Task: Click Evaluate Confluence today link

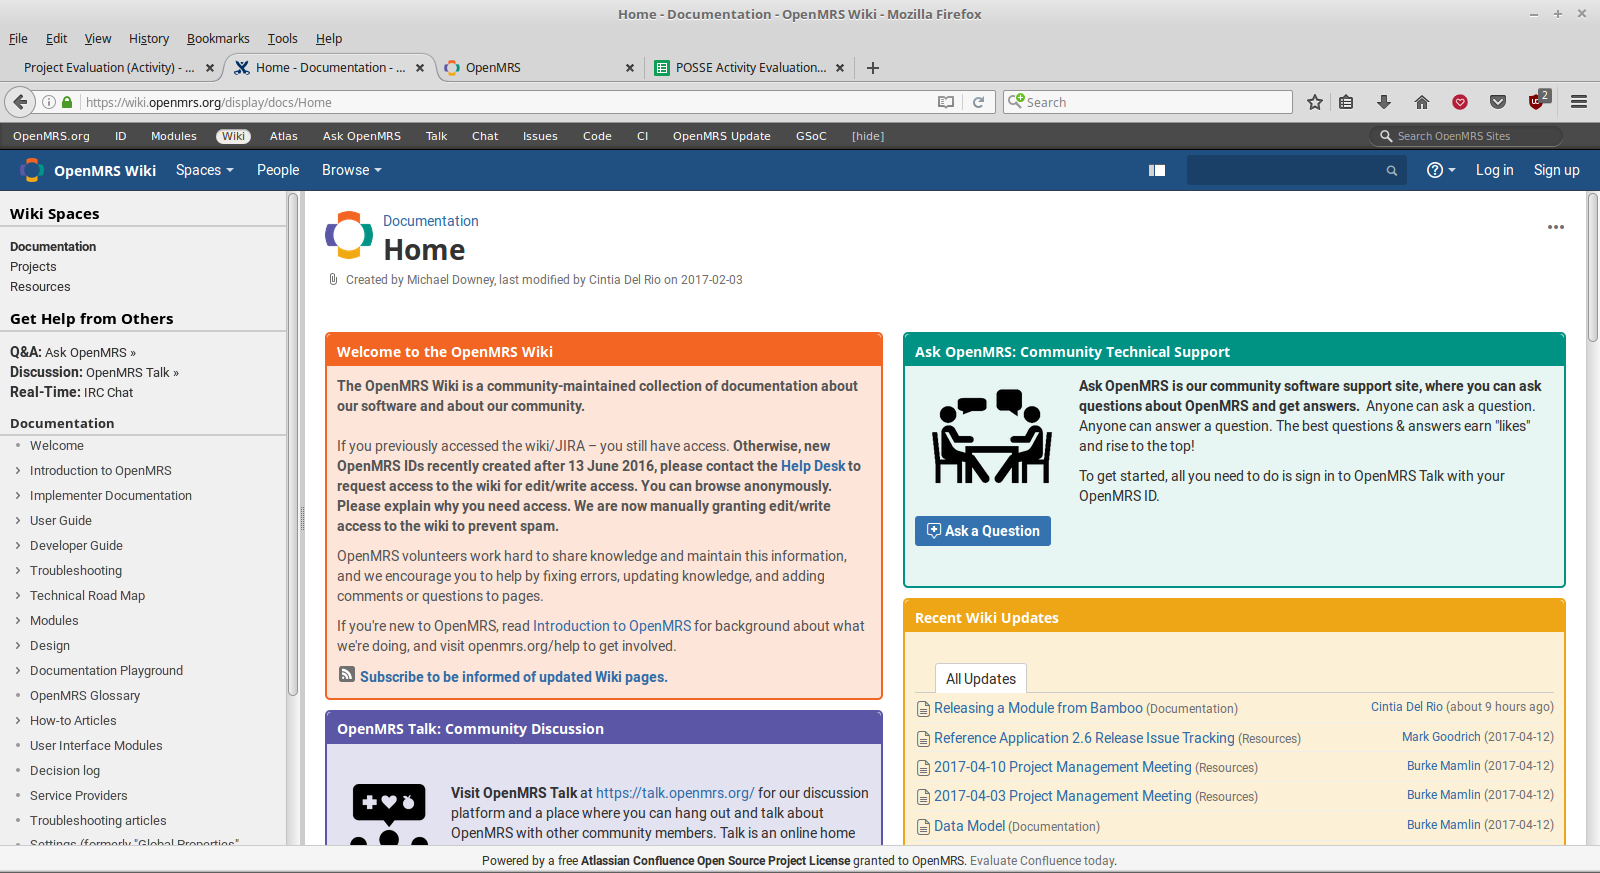Action: pos(1043,861)
